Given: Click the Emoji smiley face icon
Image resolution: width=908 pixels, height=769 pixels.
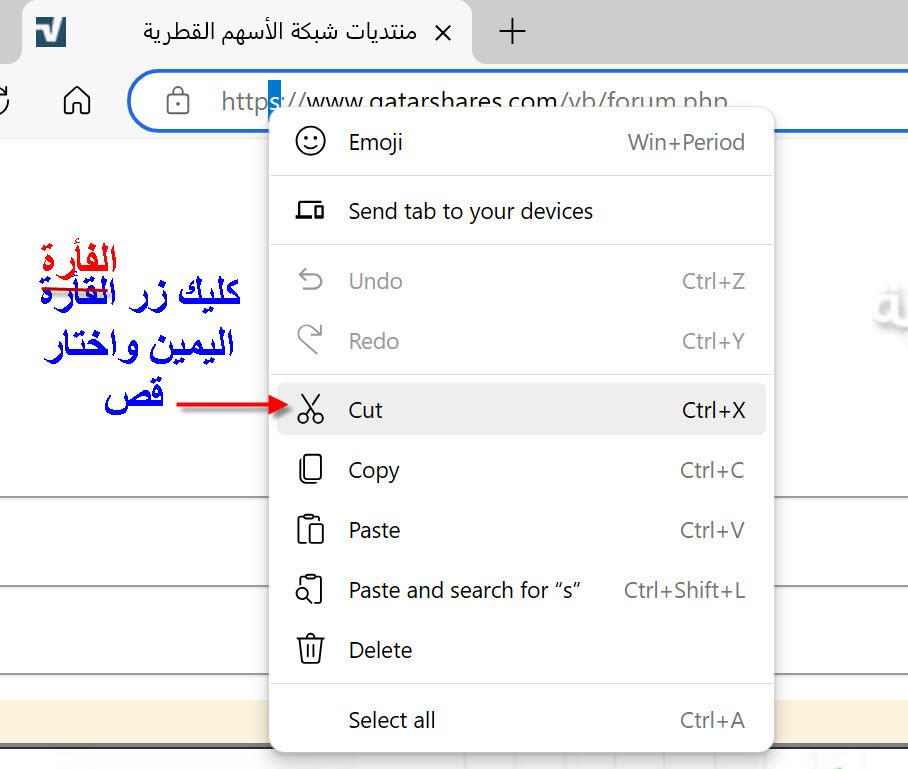Looking at the screenshot, I should [x=310, y=142].
